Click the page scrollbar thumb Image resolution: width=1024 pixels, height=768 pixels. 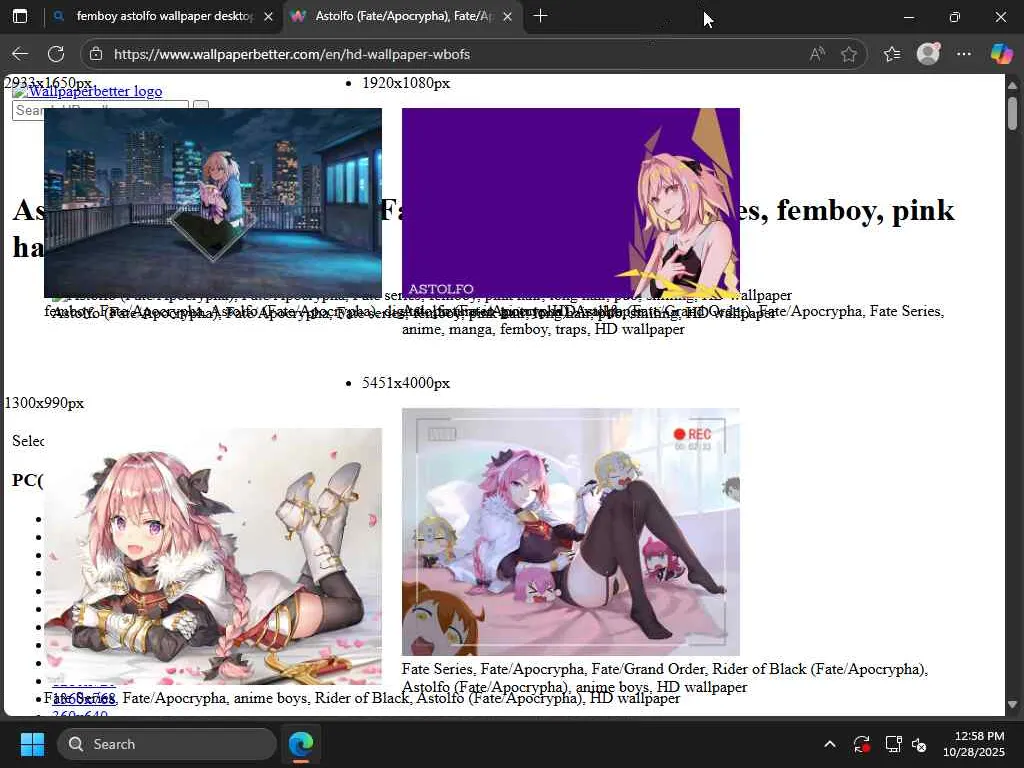(x=1012, y=114)
